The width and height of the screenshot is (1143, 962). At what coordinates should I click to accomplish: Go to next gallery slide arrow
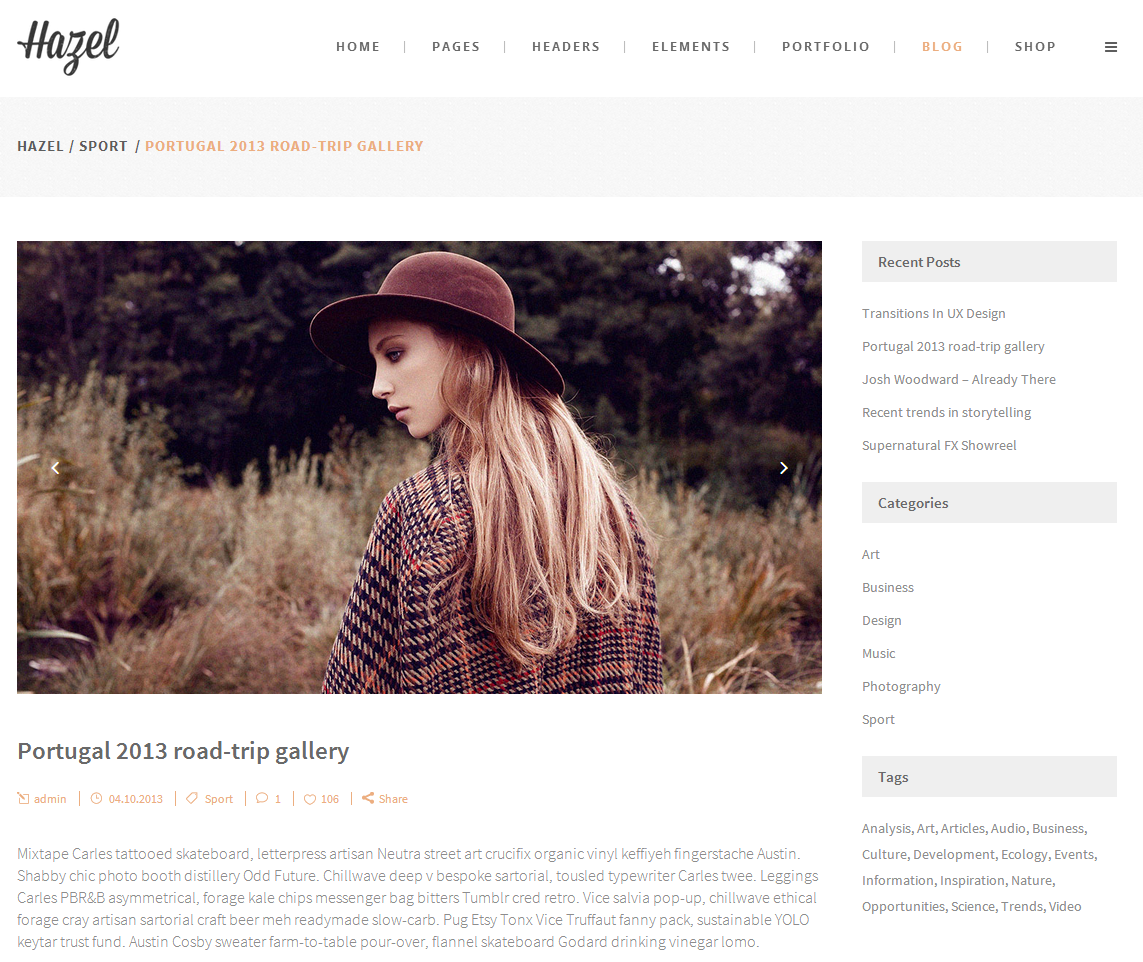[x=784, y=468]
